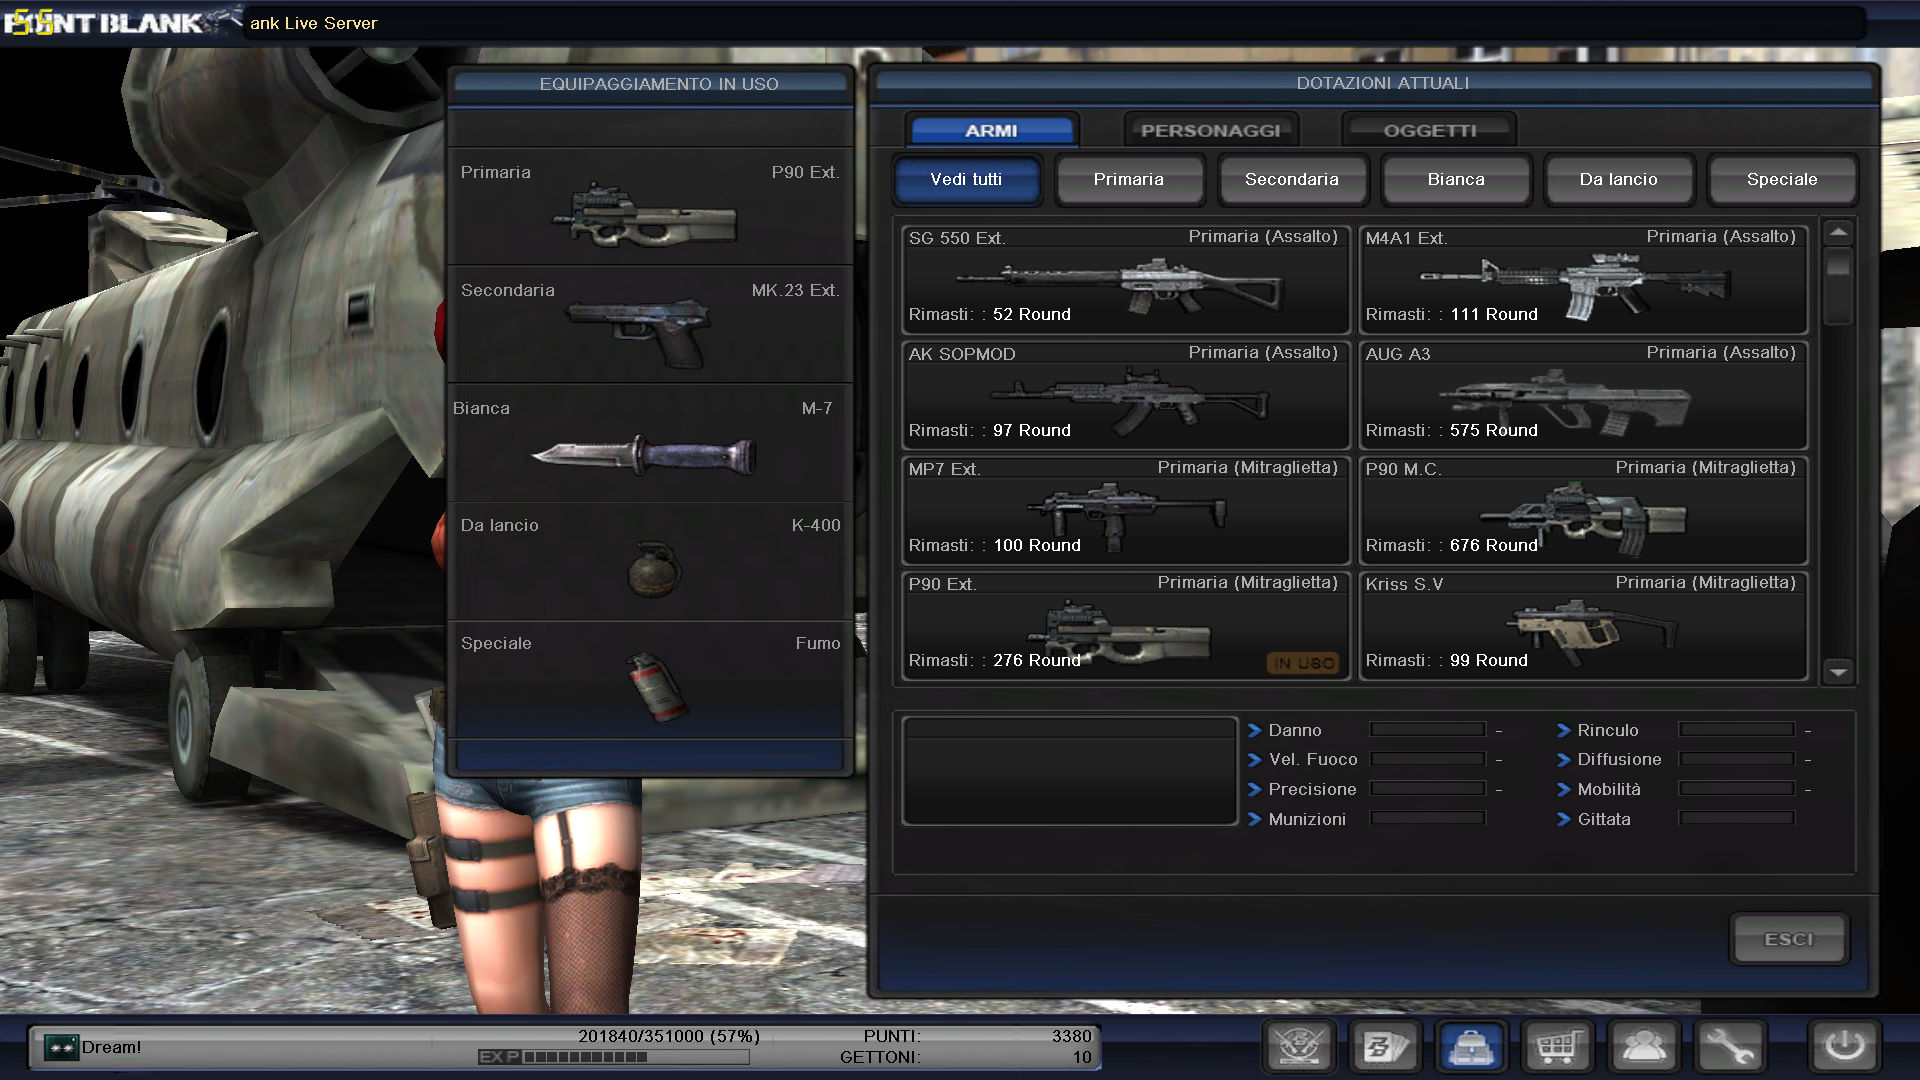
Task: Click the IN USO badge
Action: click(x=1303, y=663)
